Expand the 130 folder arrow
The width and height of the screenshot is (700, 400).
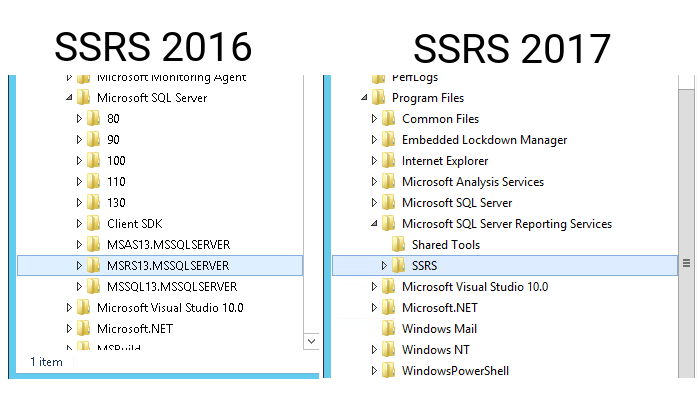coord(79,203)
